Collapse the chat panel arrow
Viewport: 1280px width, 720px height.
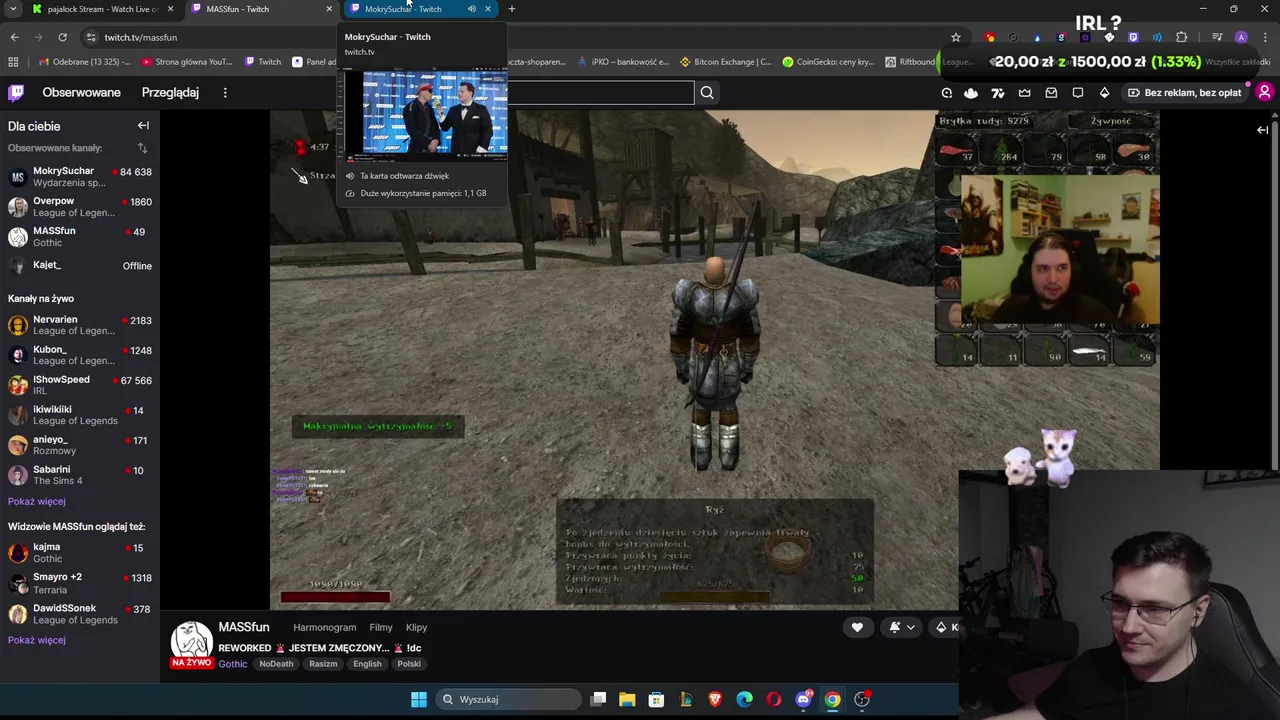(x=1262, y=130)
